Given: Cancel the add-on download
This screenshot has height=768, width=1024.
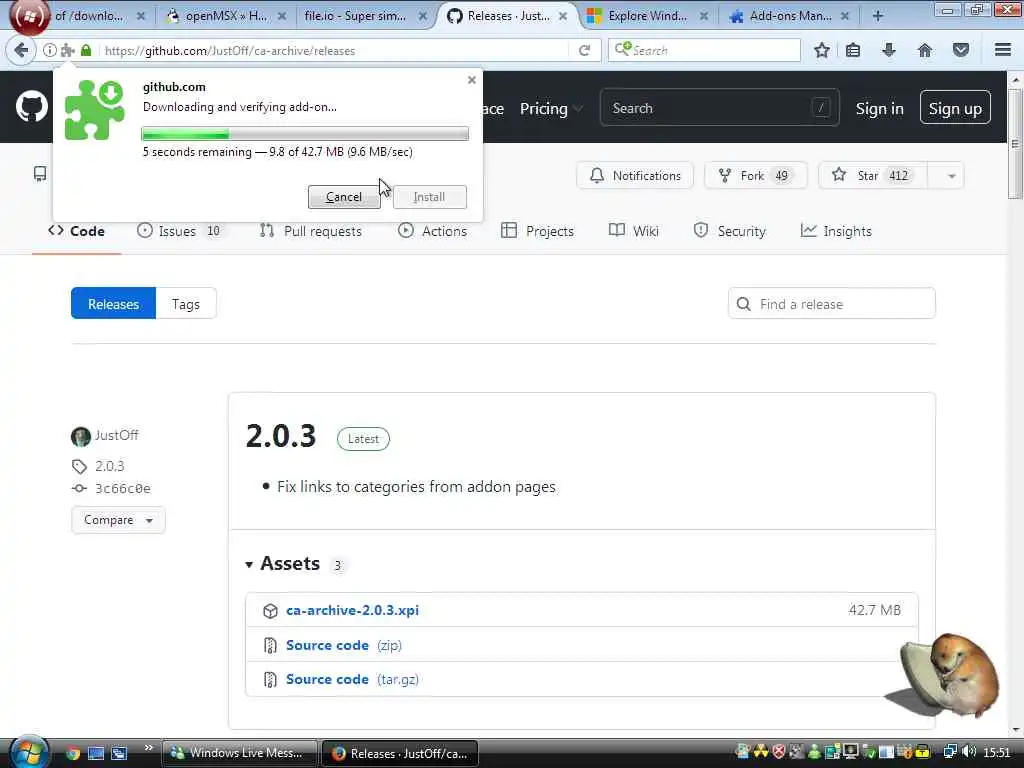Looking at the screenshot, I should pyautogui.click(x=344, y=197).
